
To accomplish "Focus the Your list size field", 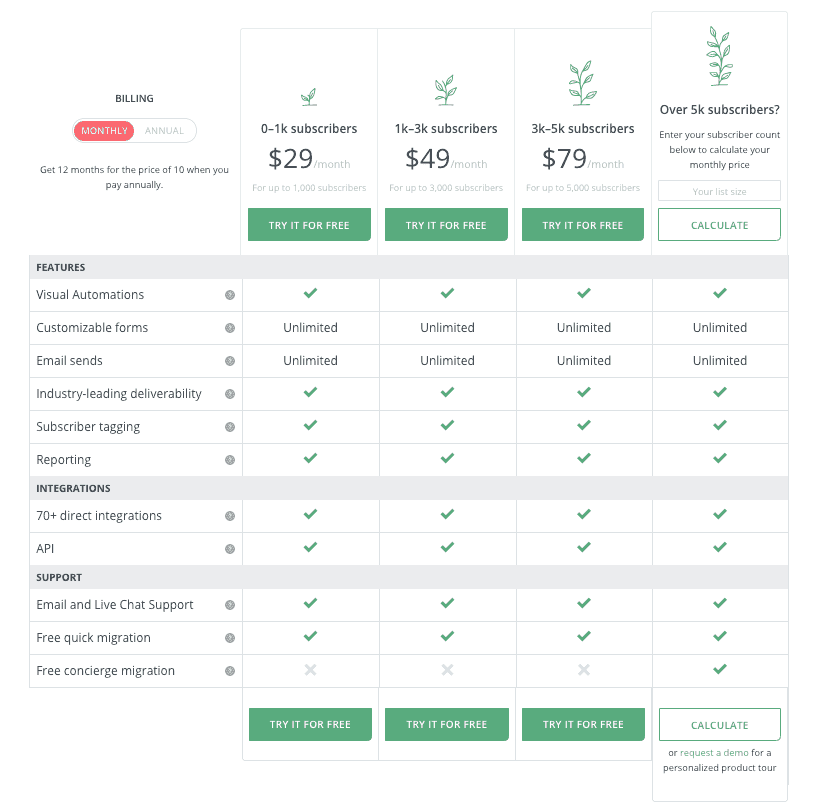I will [x=719, y=191].
